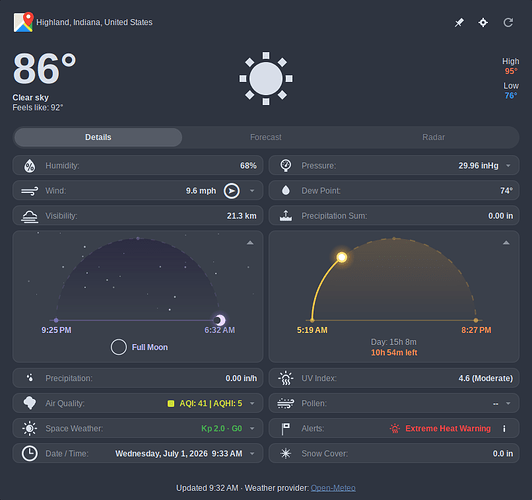Open the Google Maps location icon
Screen dimensions: 532x500
(23, 22)
